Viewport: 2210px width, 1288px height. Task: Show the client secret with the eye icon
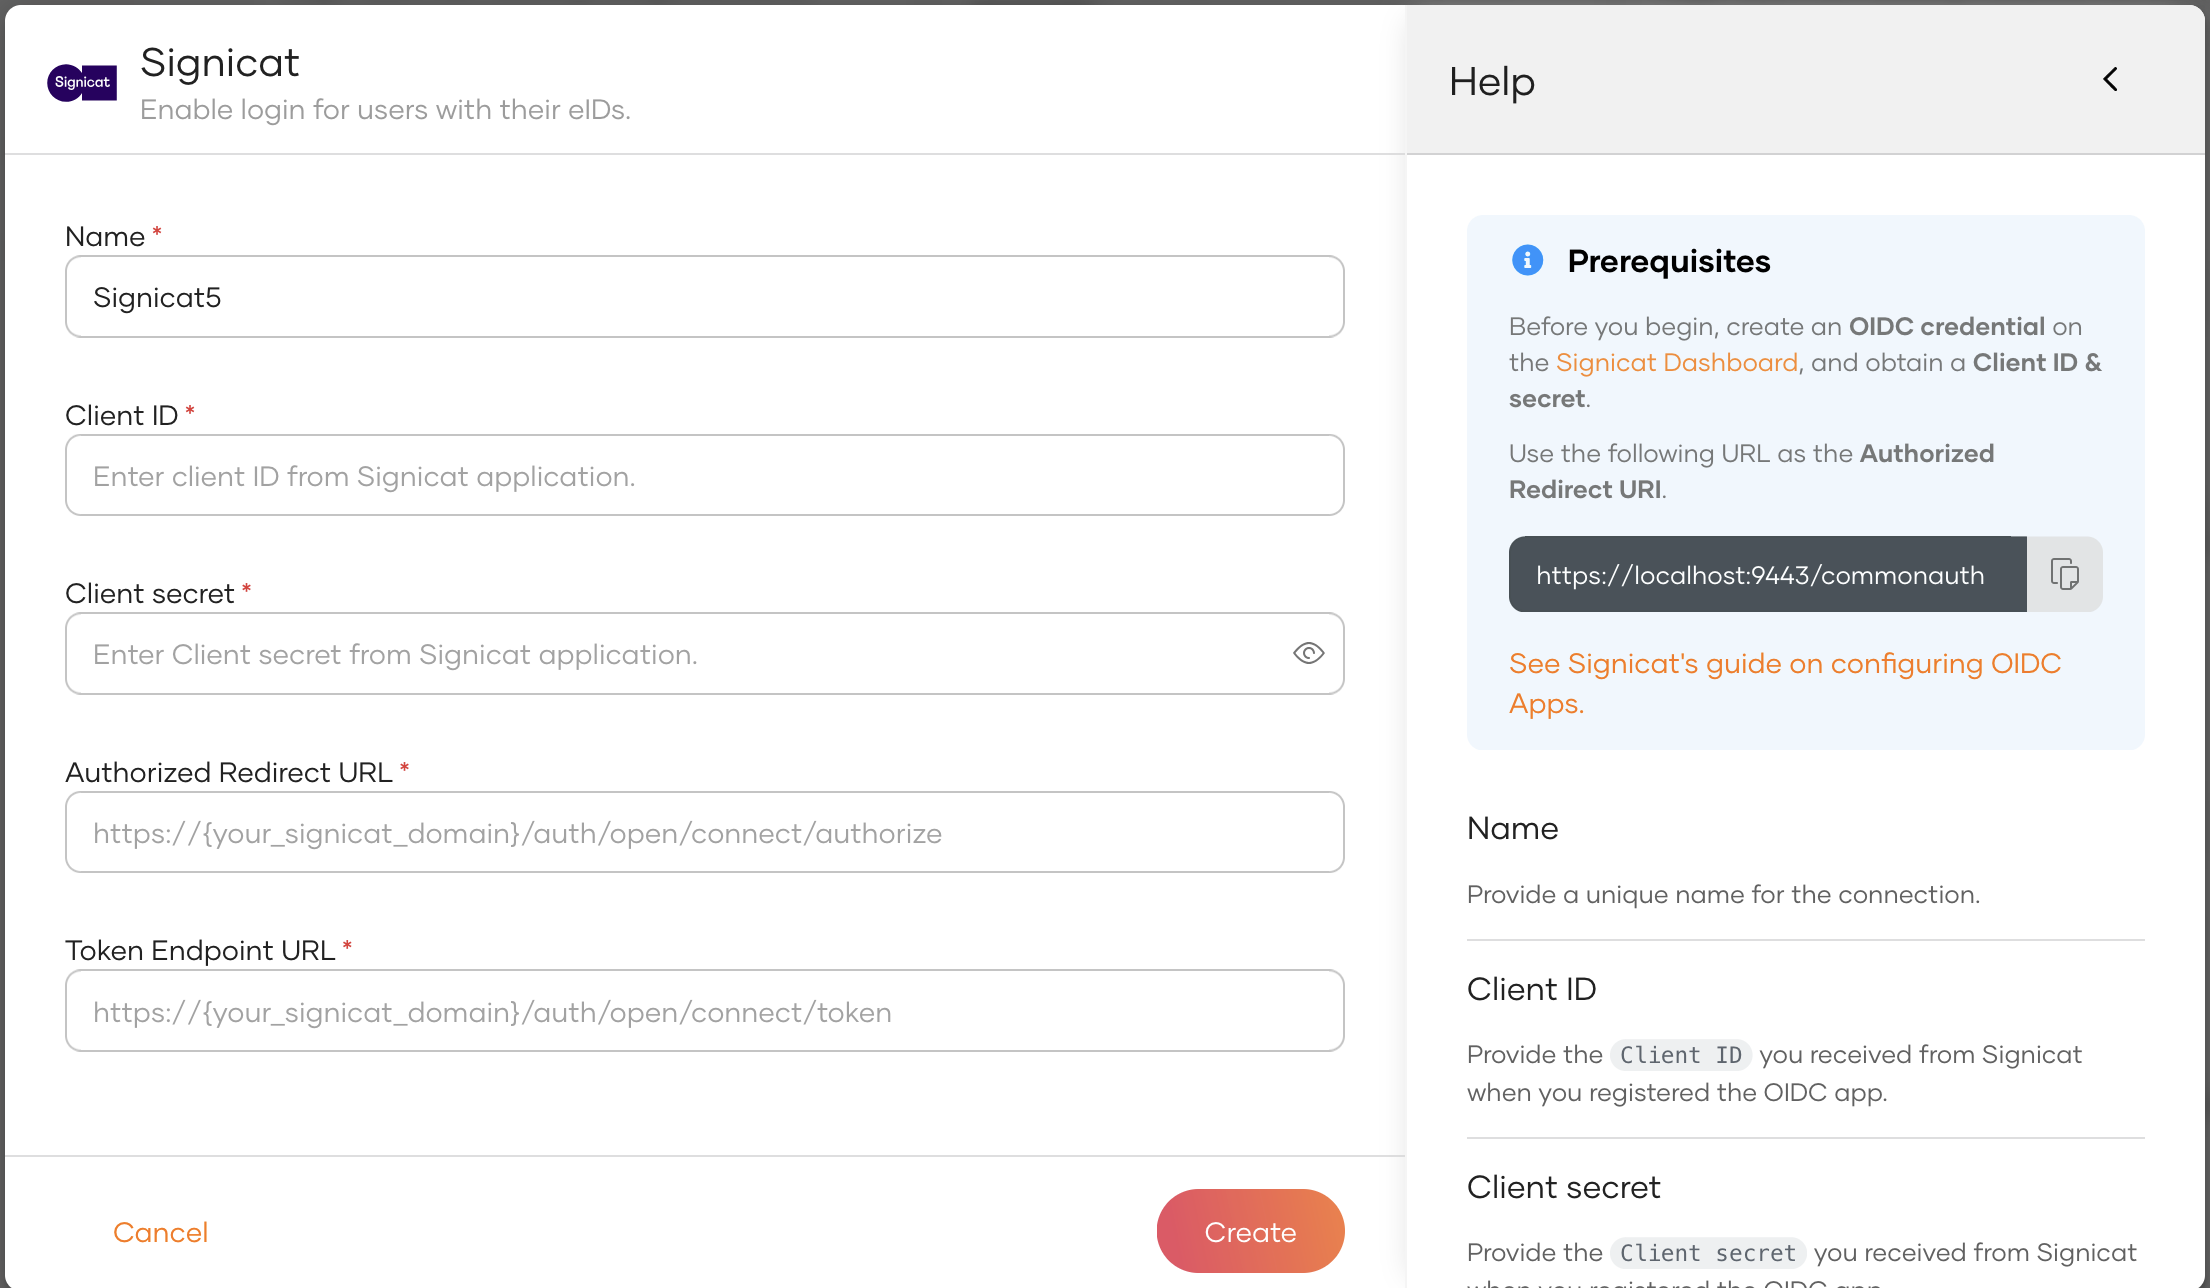click(1308, 654)
